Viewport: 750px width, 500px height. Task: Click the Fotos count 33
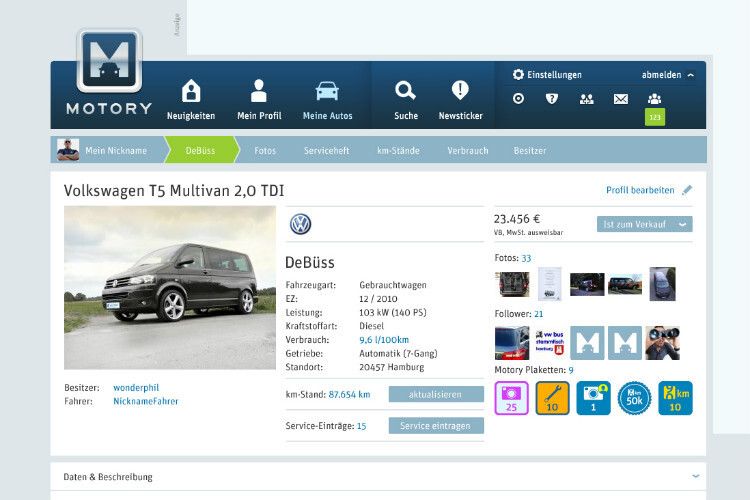point(526,258)
